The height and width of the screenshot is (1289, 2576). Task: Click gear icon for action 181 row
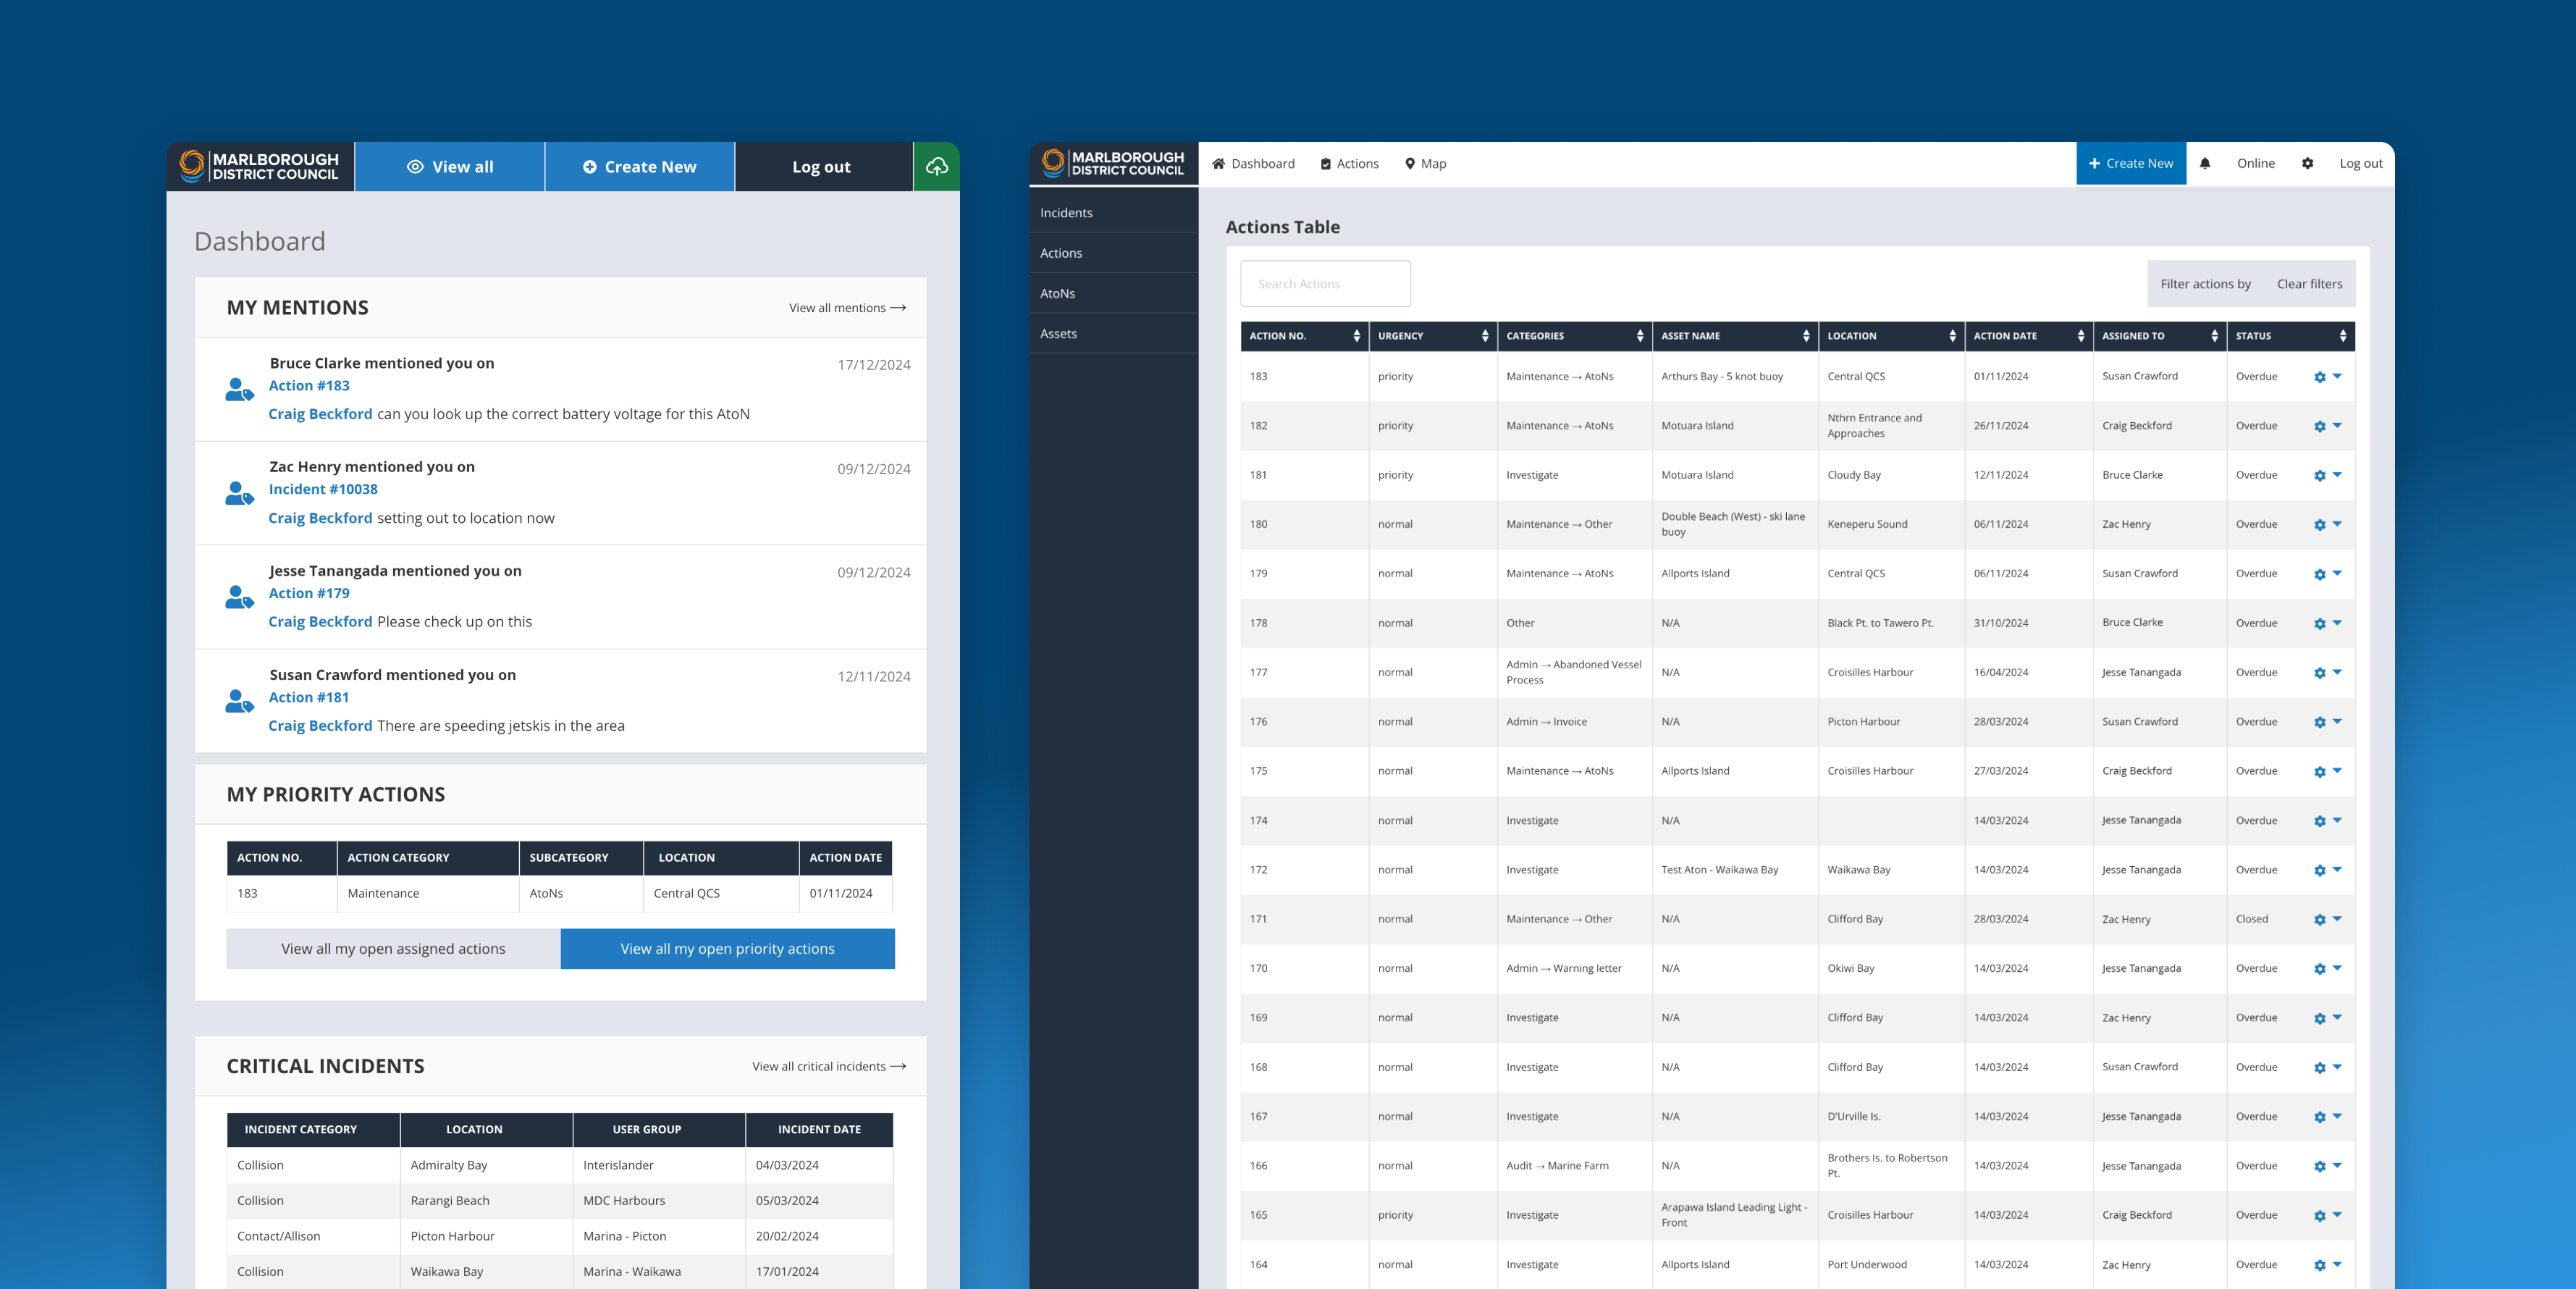pyautogui.click(x=2319, y=475)
